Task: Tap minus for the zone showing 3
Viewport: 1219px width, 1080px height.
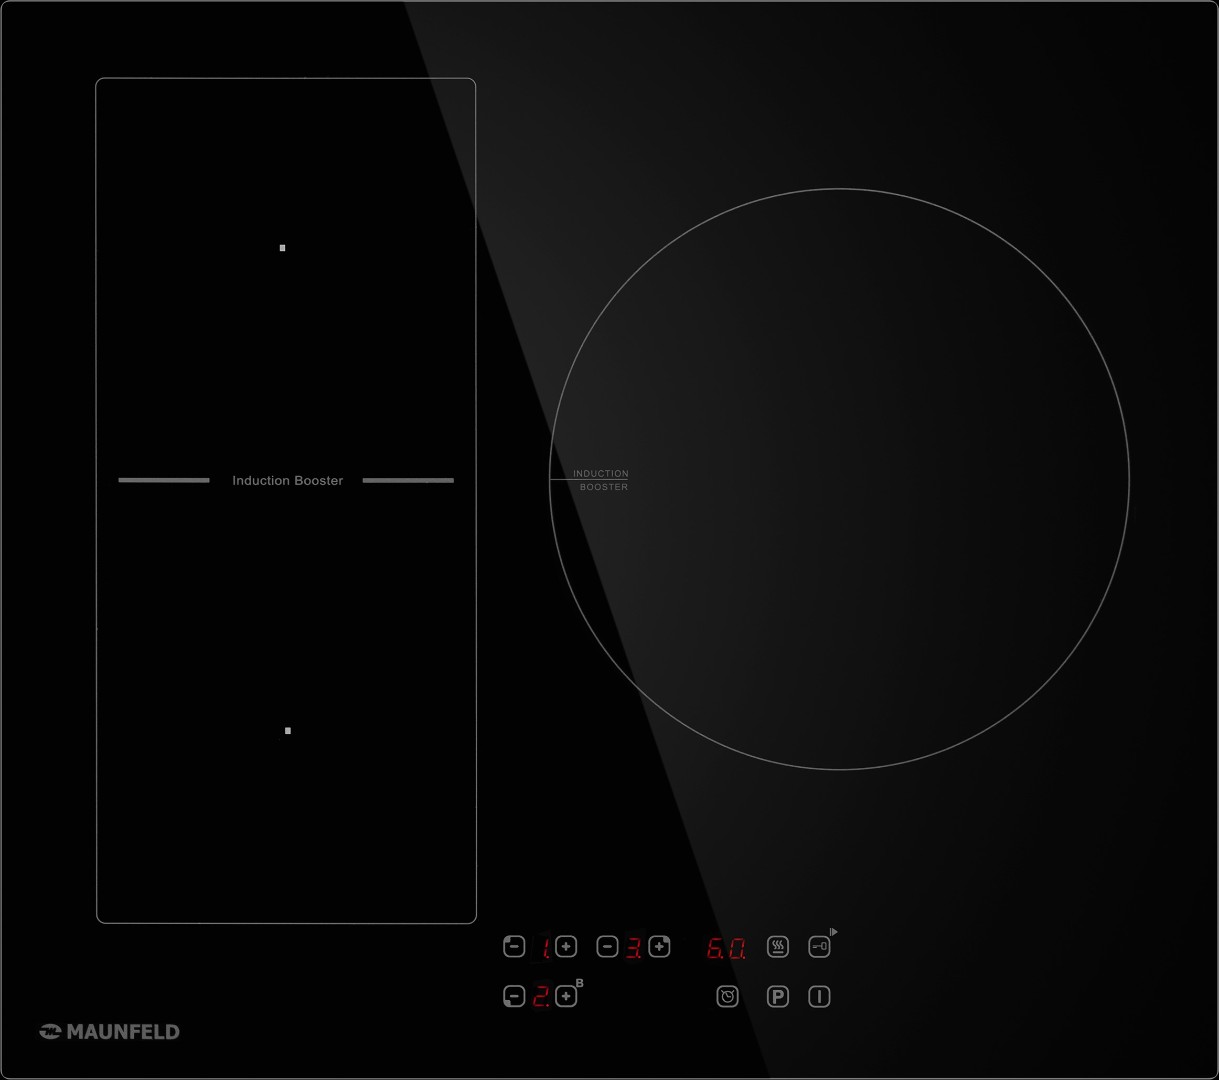Action: [x=607, y=946]
